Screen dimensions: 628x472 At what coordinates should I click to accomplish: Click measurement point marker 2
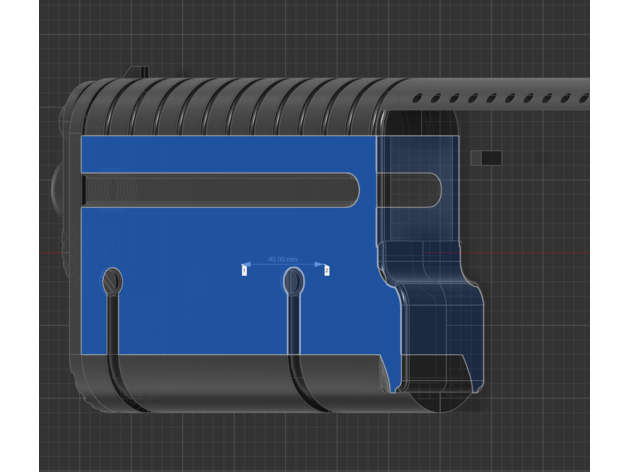coord(327,269)
